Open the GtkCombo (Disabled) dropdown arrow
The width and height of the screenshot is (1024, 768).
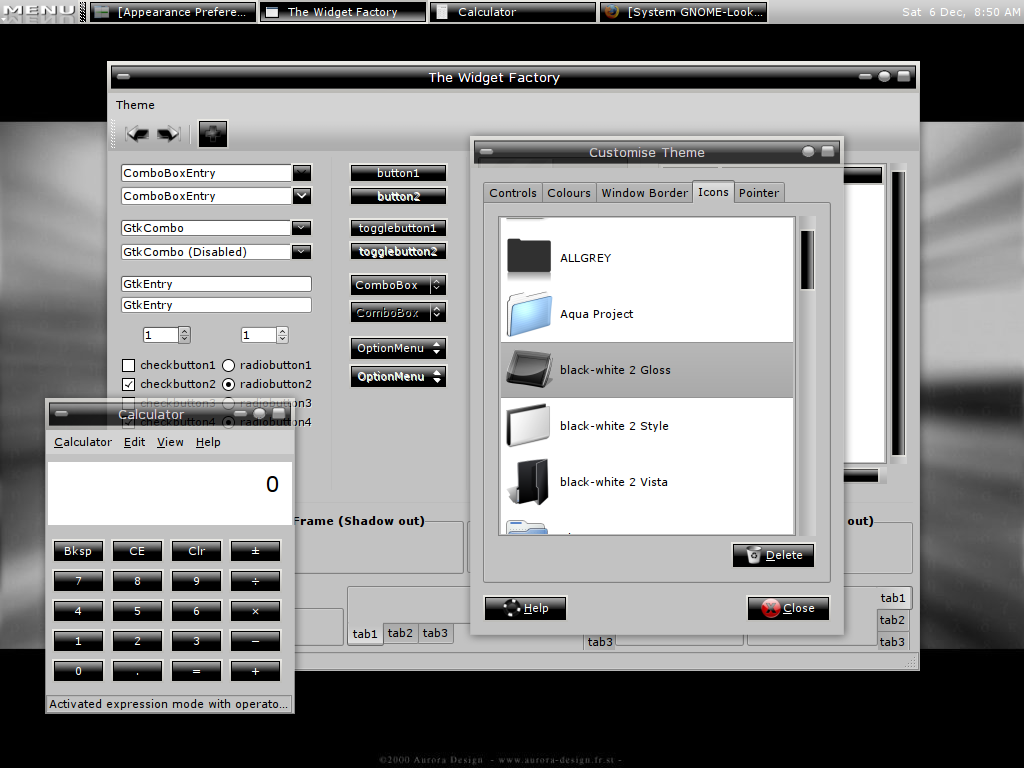pyautogui.click(x=301, y=251)
